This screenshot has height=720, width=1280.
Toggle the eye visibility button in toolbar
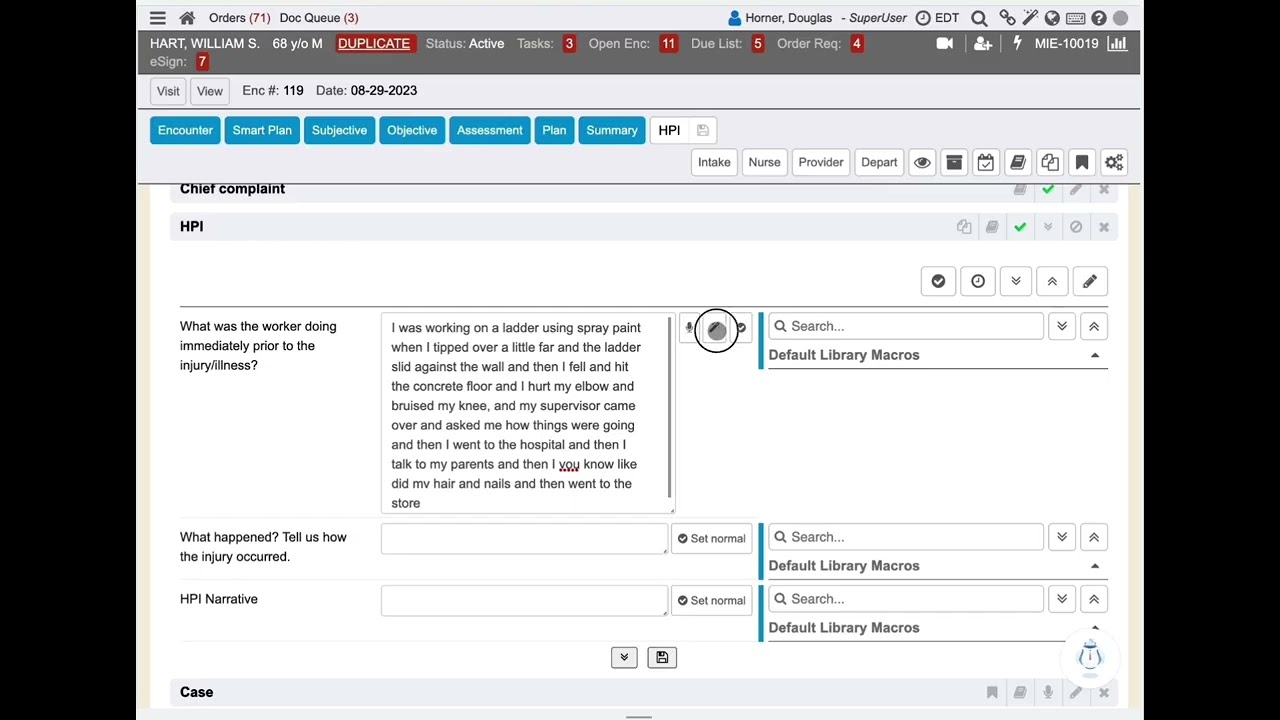tap(922, 162)
